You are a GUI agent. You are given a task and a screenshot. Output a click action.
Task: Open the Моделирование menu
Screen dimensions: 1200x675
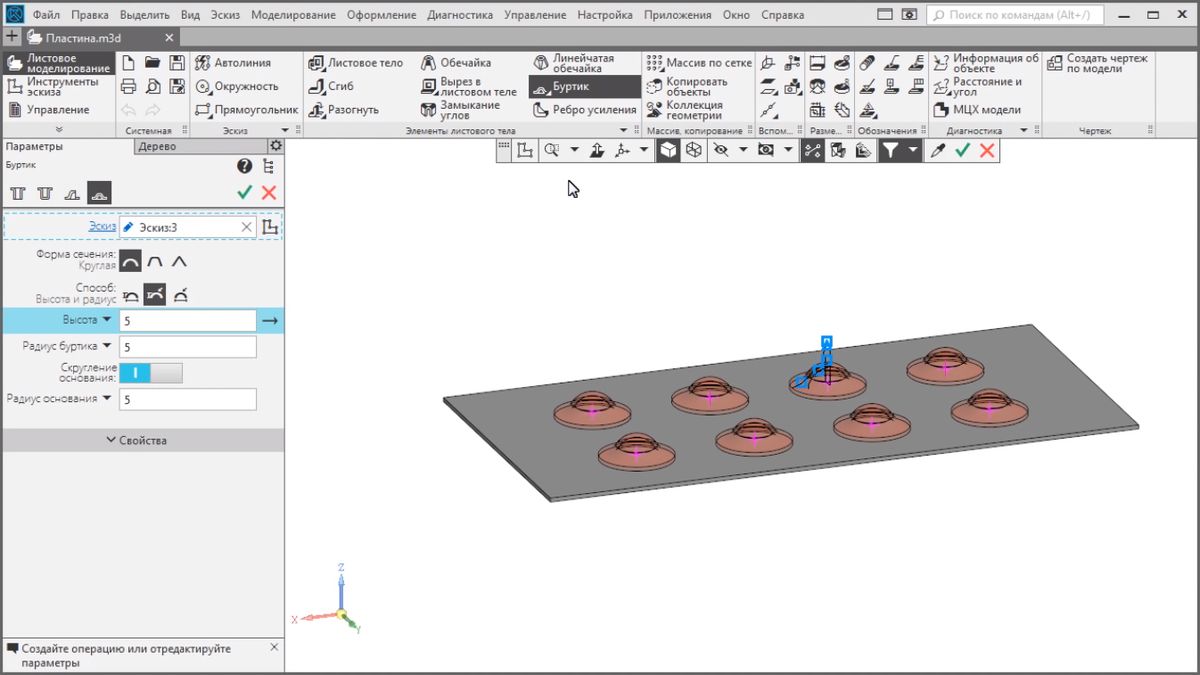tap(293, 15)
